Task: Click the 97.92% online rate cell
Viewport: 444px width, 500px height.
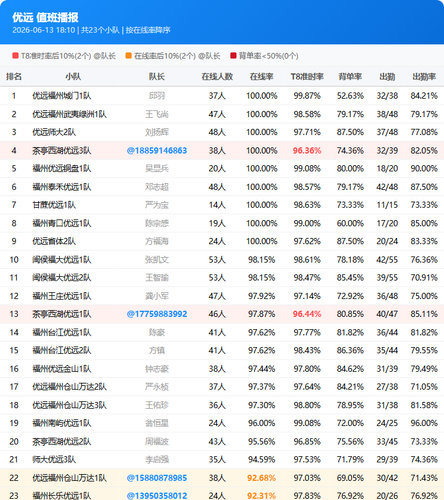Action: click(262, 296)
